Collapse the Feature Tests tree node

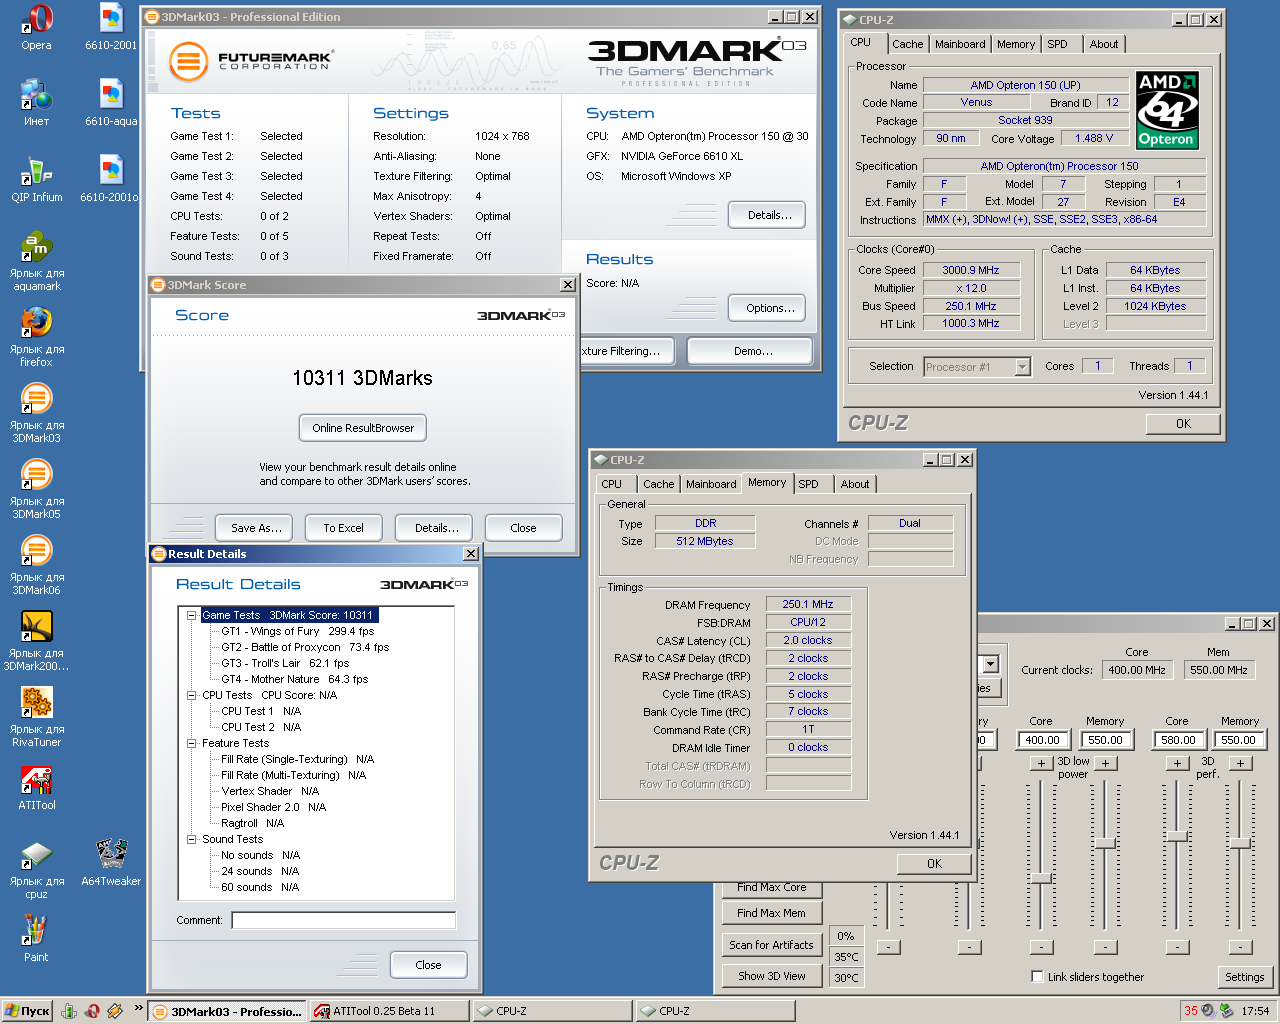click(191, 743)
